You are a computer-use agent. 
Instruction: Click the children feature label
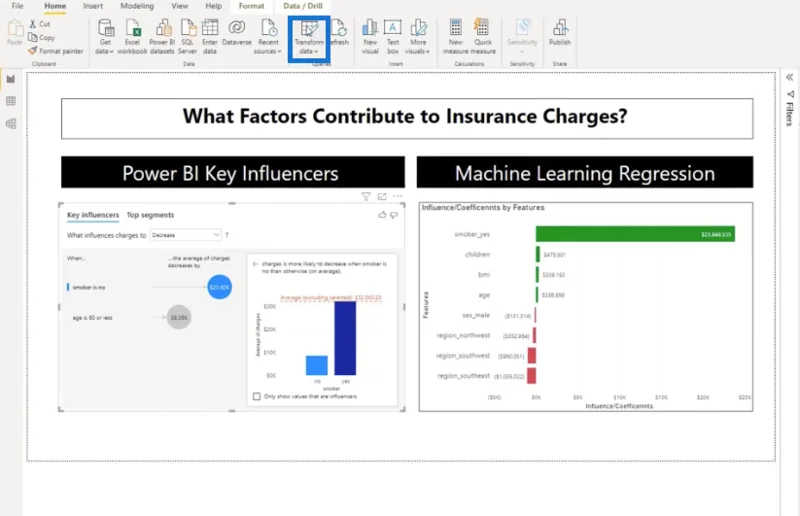click(x=477, y=254)
